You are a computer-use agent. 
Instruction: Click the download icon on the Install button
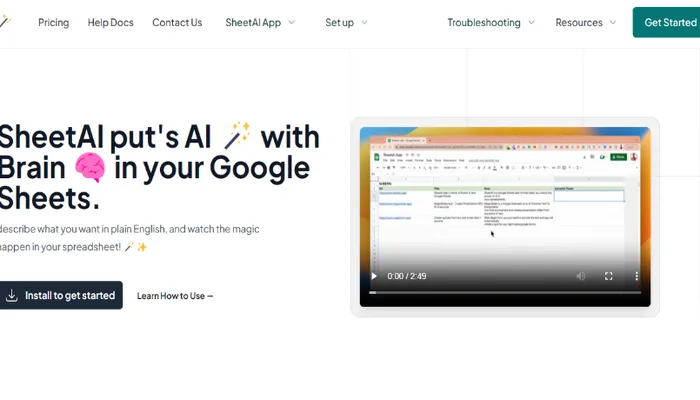(12, 295)
